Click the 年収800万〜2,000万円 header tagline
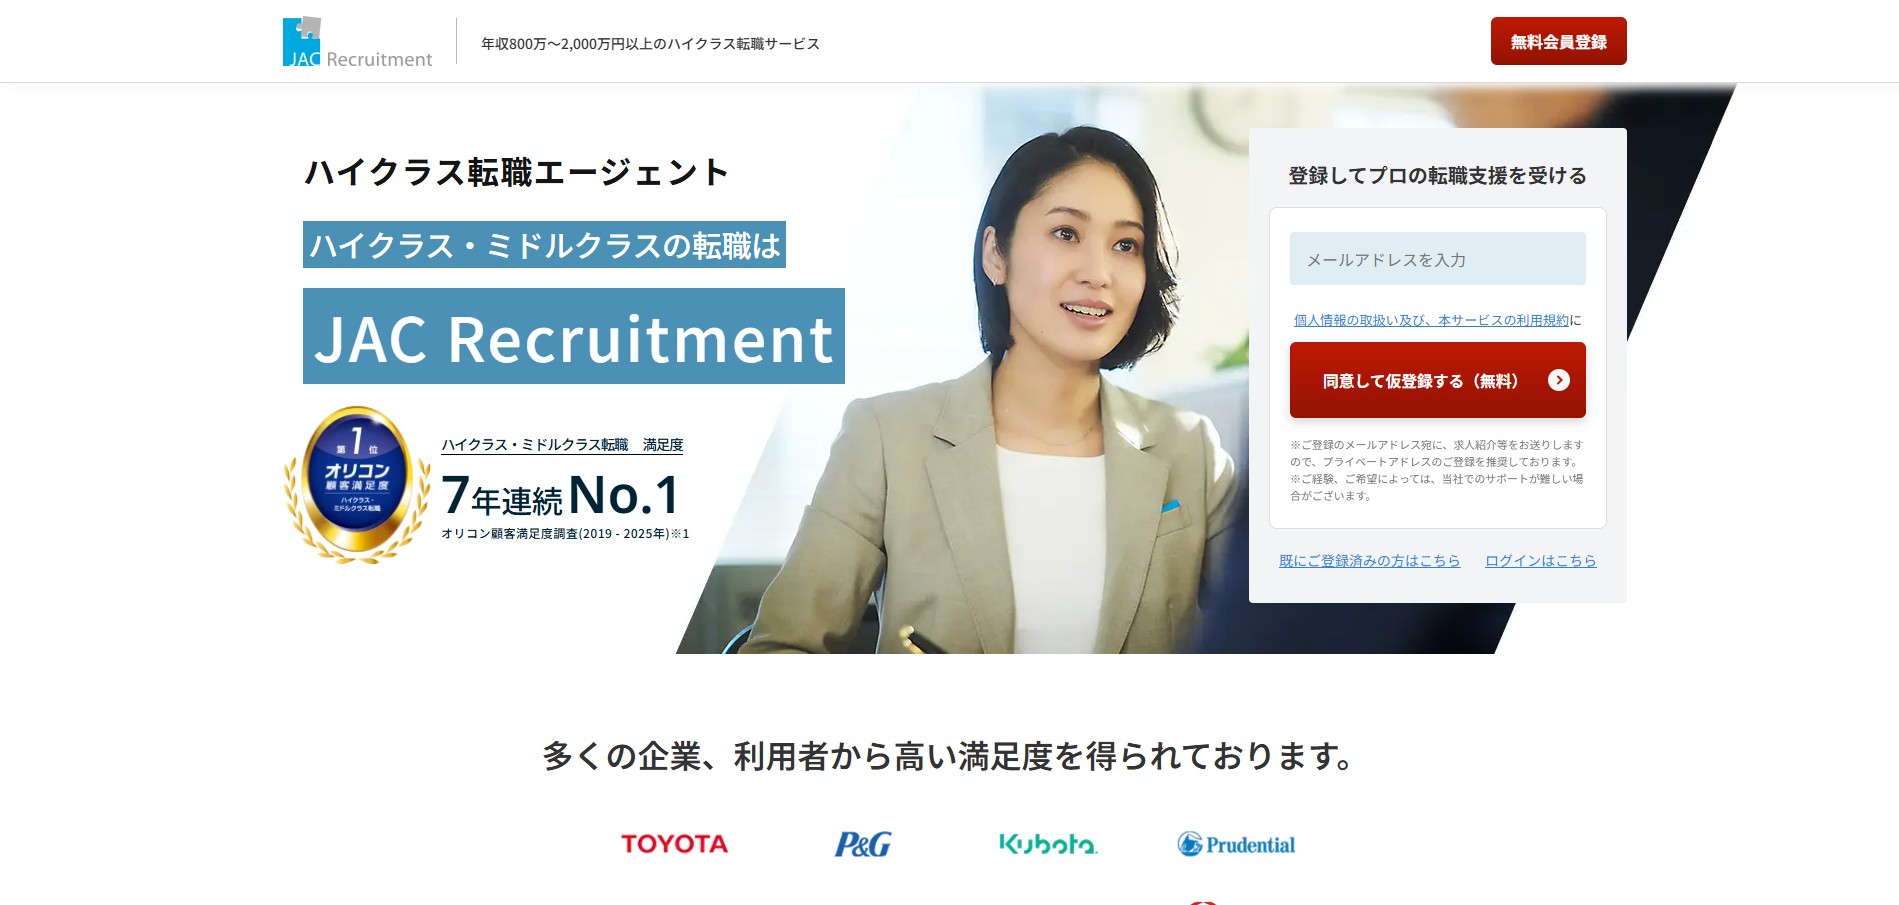The height and width of the screenshot is (905, 1899). pos(650,44)
